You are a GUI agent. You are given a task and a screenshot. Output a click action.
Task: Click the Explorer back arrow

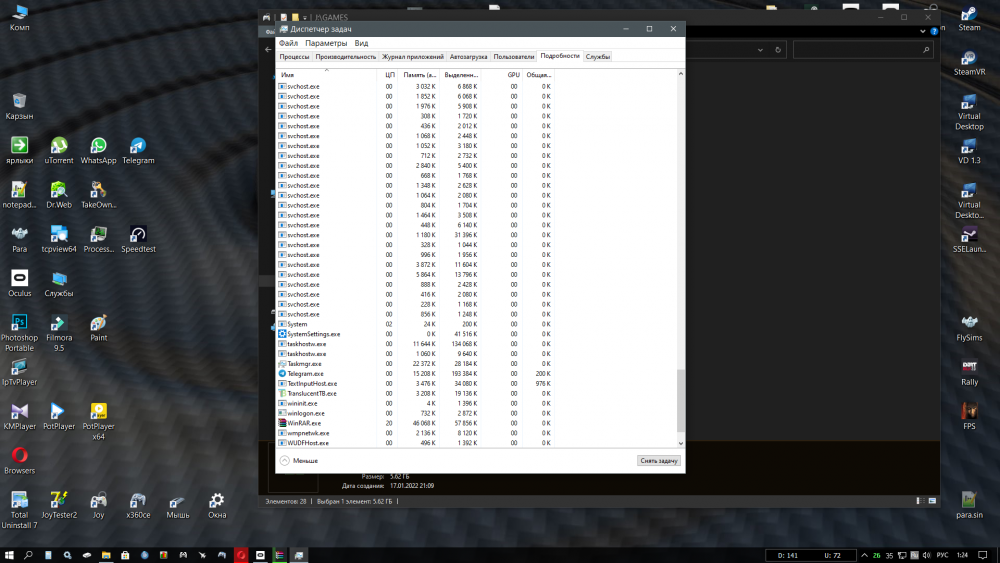pyautogui.click(x=268, y=49)
